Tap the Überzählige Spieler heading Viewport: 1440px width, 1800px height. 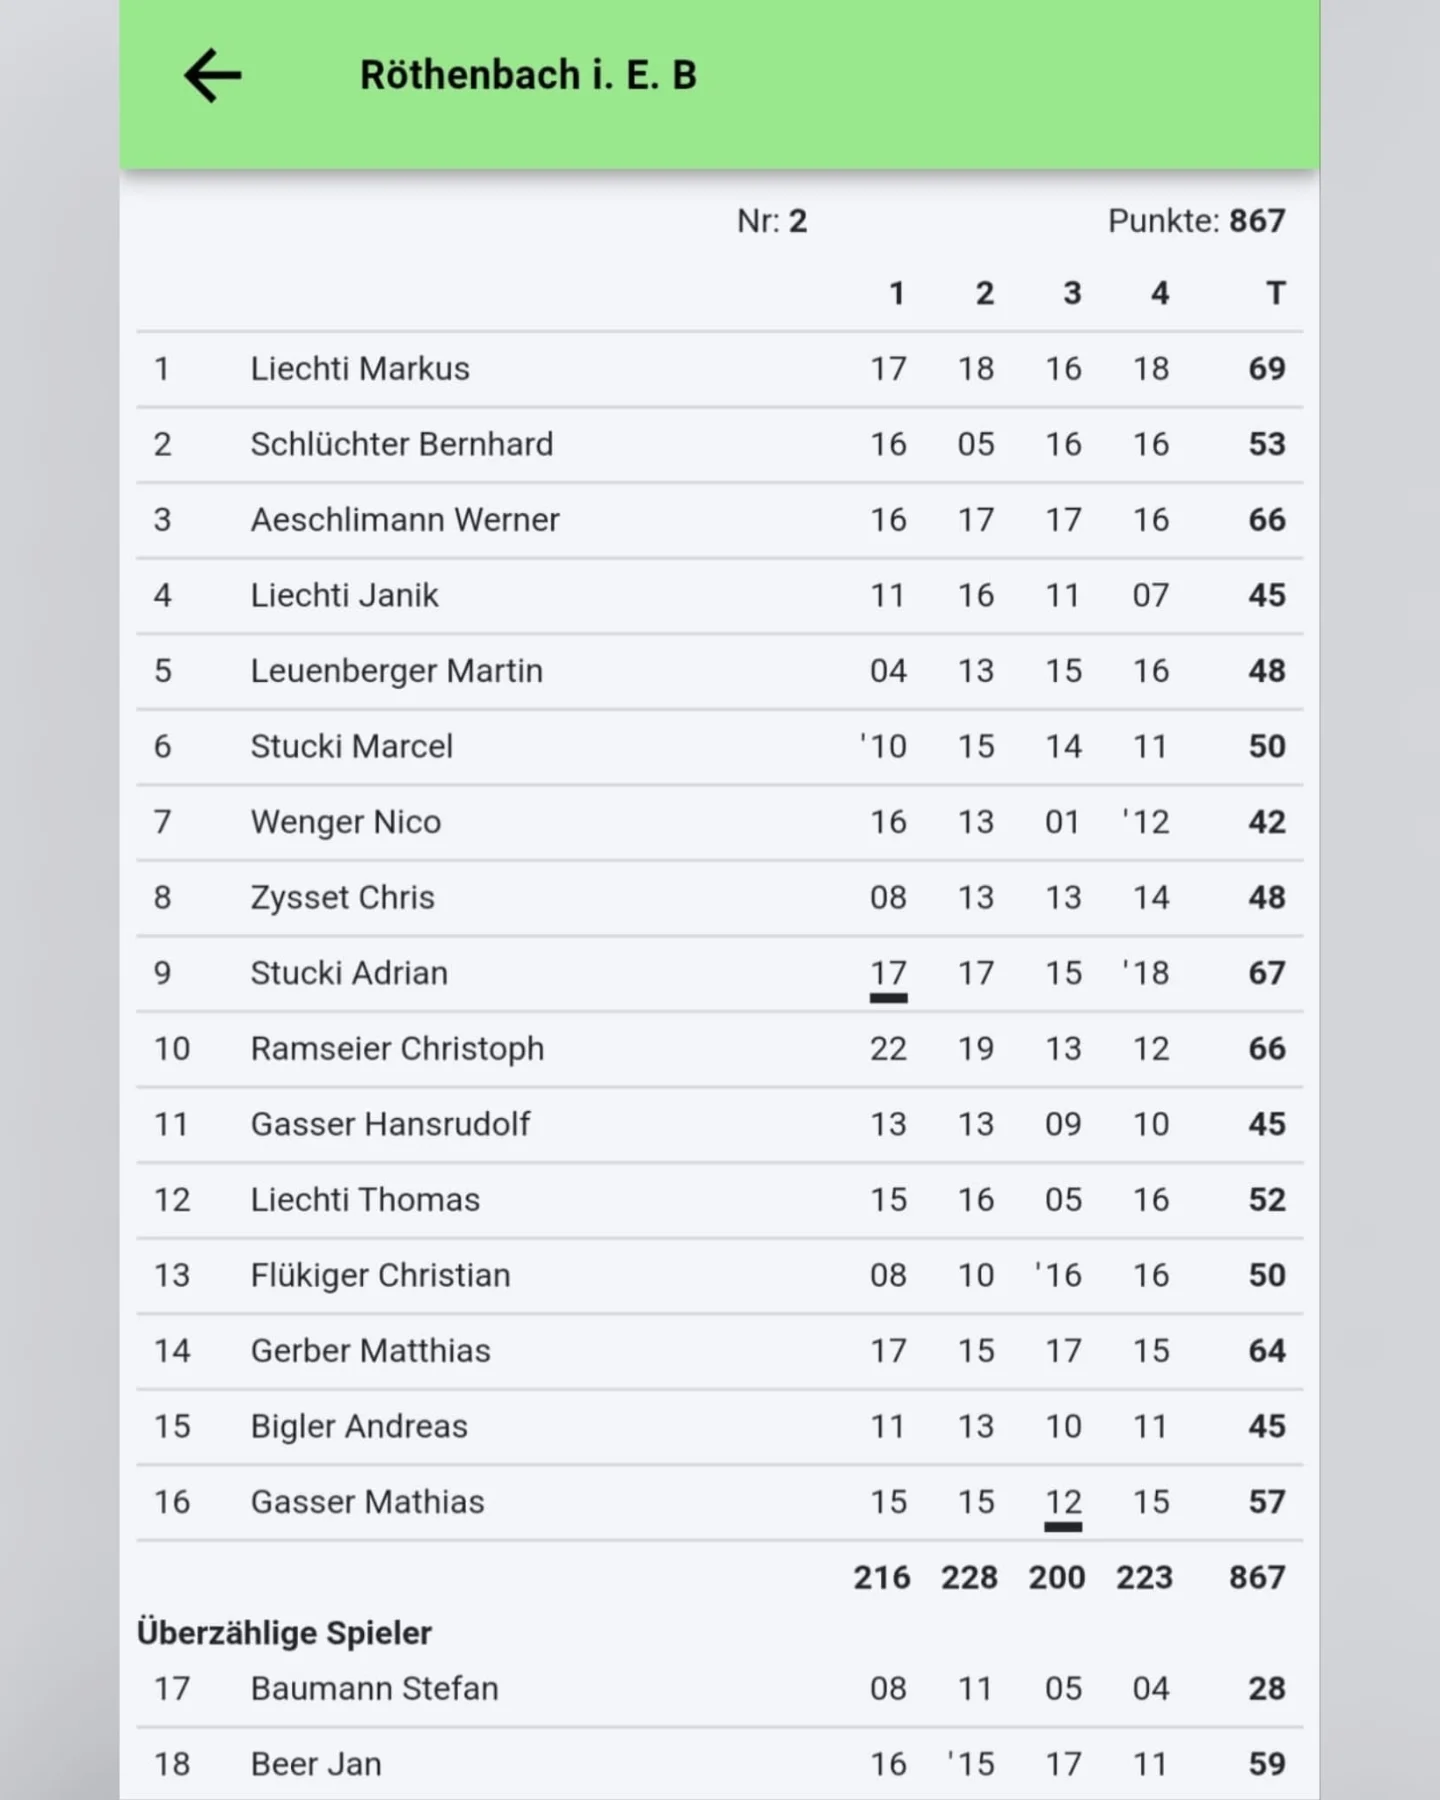coord(284,1633)
